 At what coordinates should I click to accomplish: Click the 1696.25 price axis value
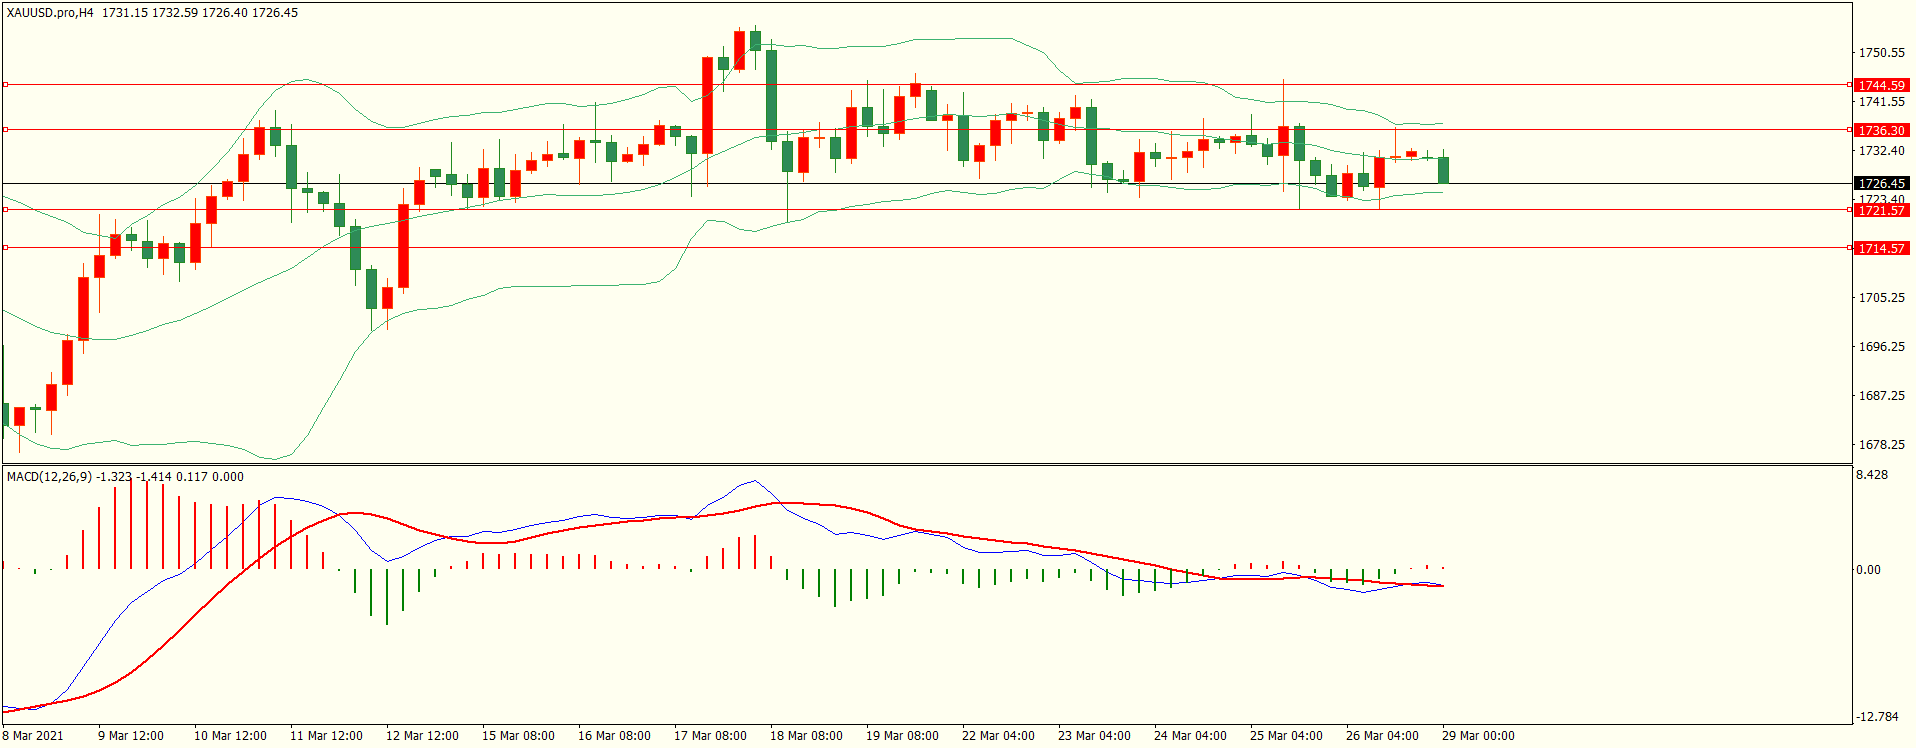(1881, 346)
